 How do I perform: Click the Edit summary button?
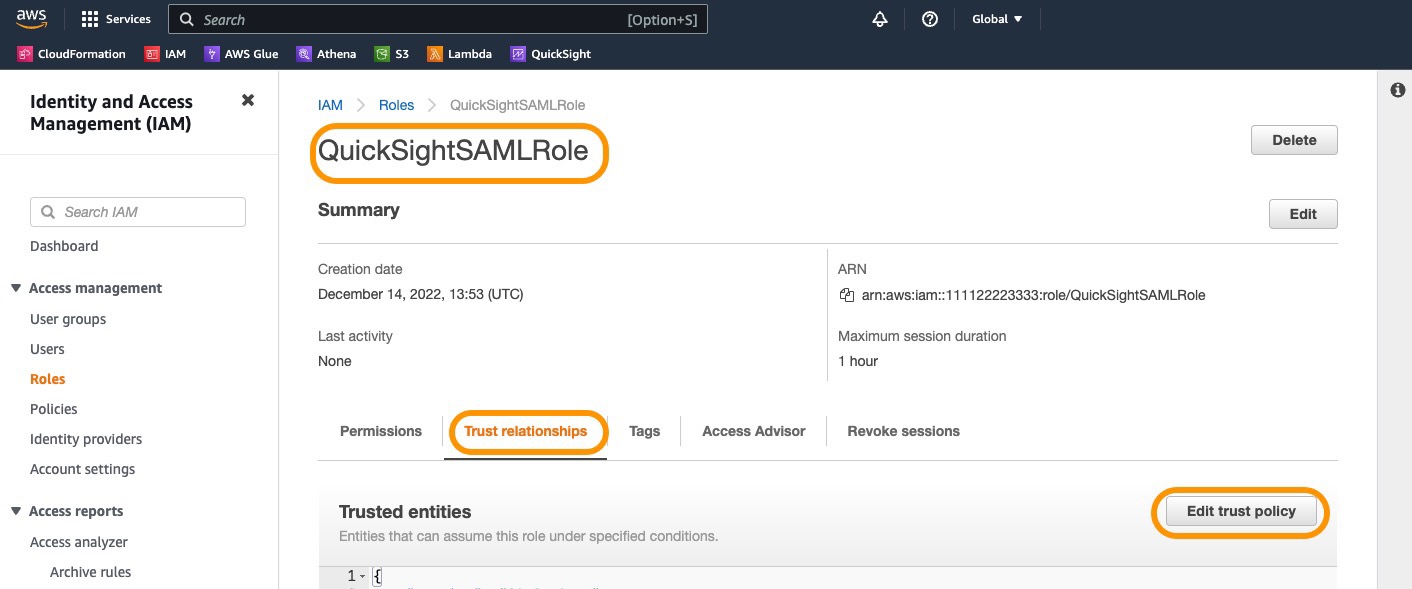click(x=1303, y=214)
